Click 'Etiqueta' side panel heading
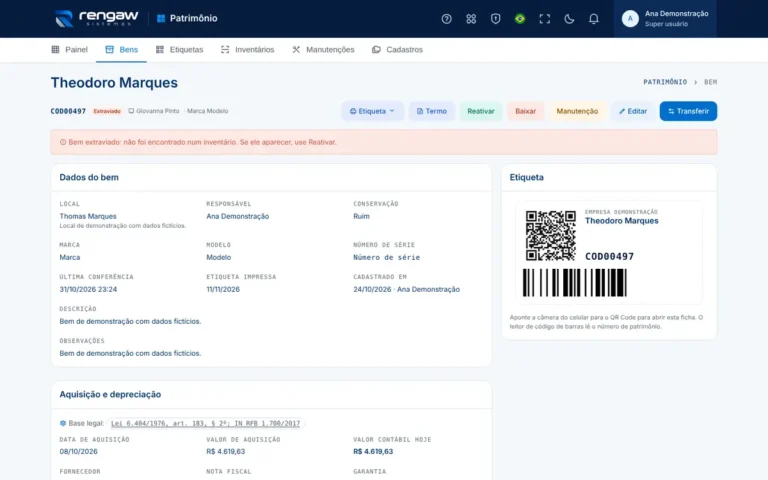The height and width of the screenshot is (480, 768). (527, 177)
